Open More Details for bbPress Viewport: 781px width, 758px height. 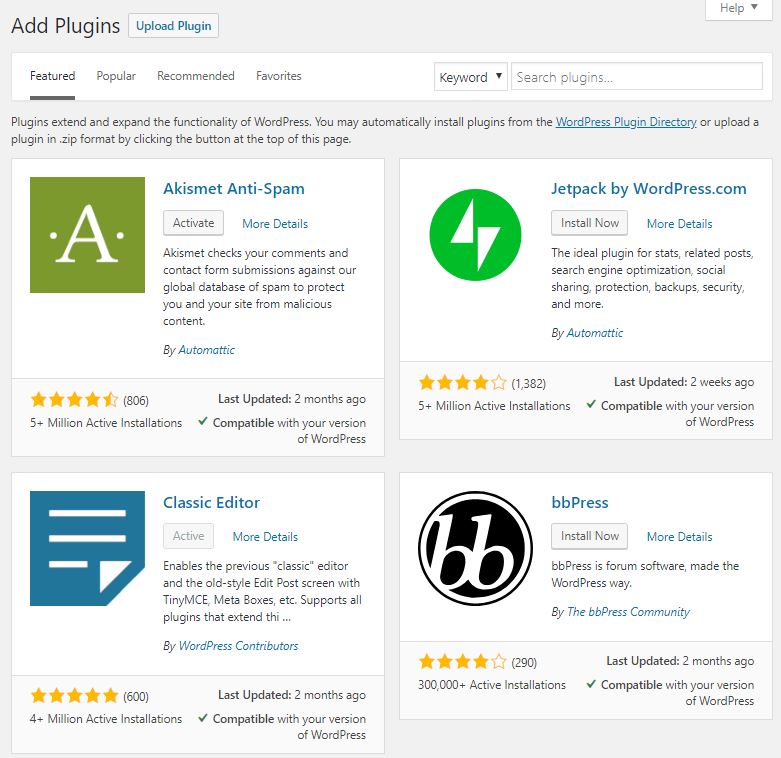[x=679, y=537]
